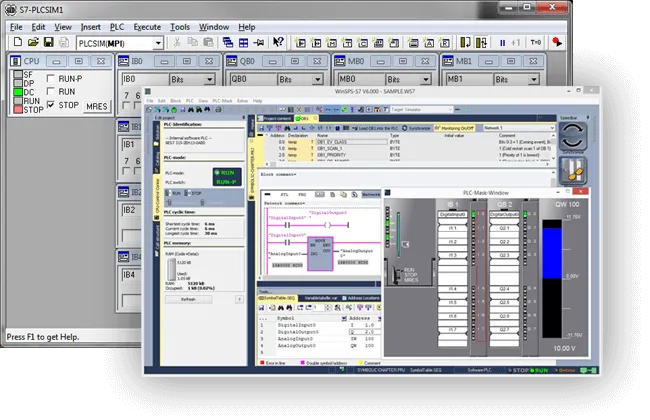Click the Cut scissors icon in PLCSIM
This screenshot has width=650, height=420.
point(177,42)
